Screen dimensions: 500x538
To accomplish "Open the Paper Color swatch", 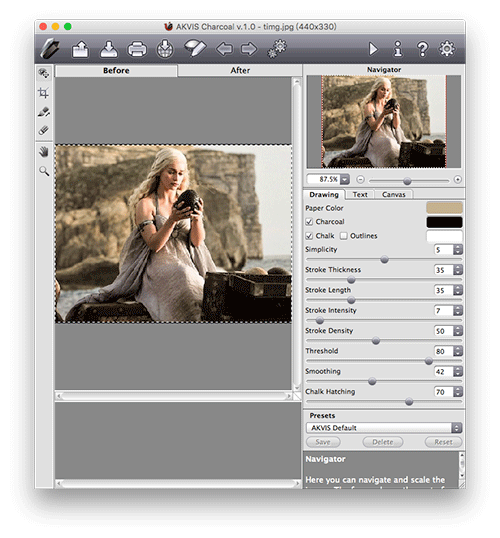I will coord(444,208).
